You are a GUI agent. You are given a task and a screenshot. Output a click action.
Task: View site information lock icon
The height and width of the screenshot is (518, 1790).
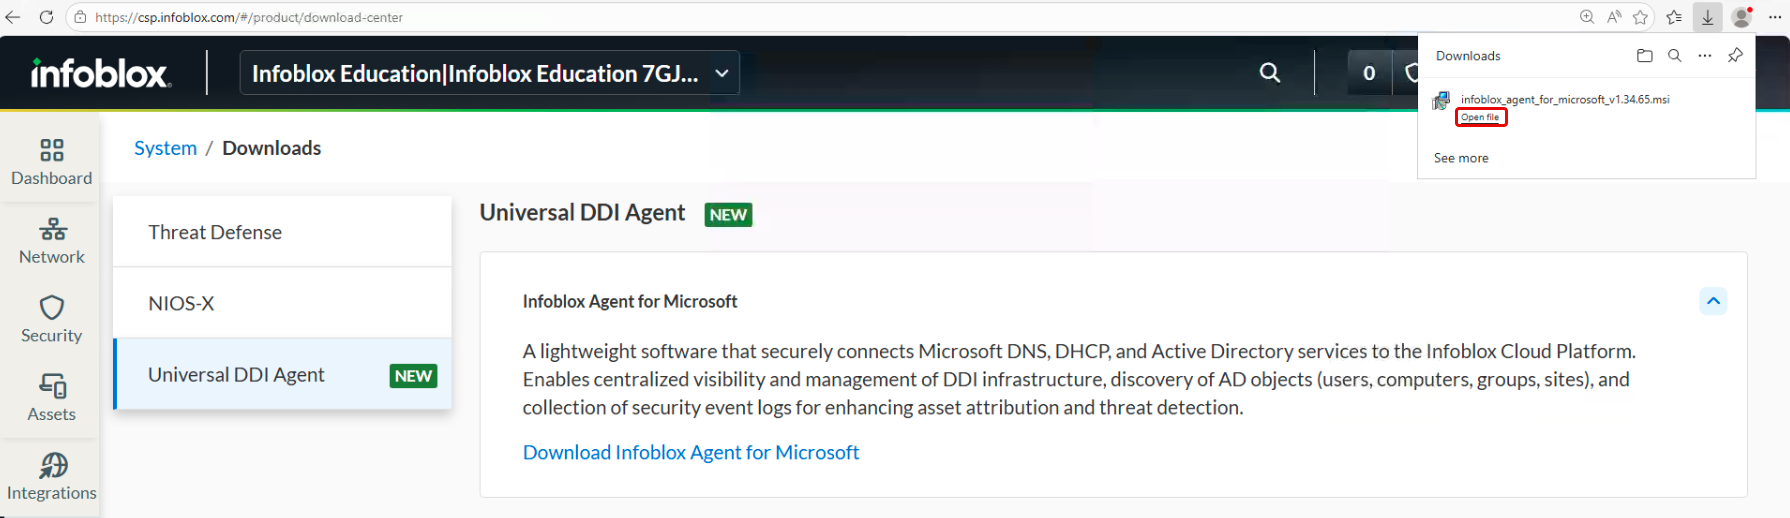coord(81,17)
